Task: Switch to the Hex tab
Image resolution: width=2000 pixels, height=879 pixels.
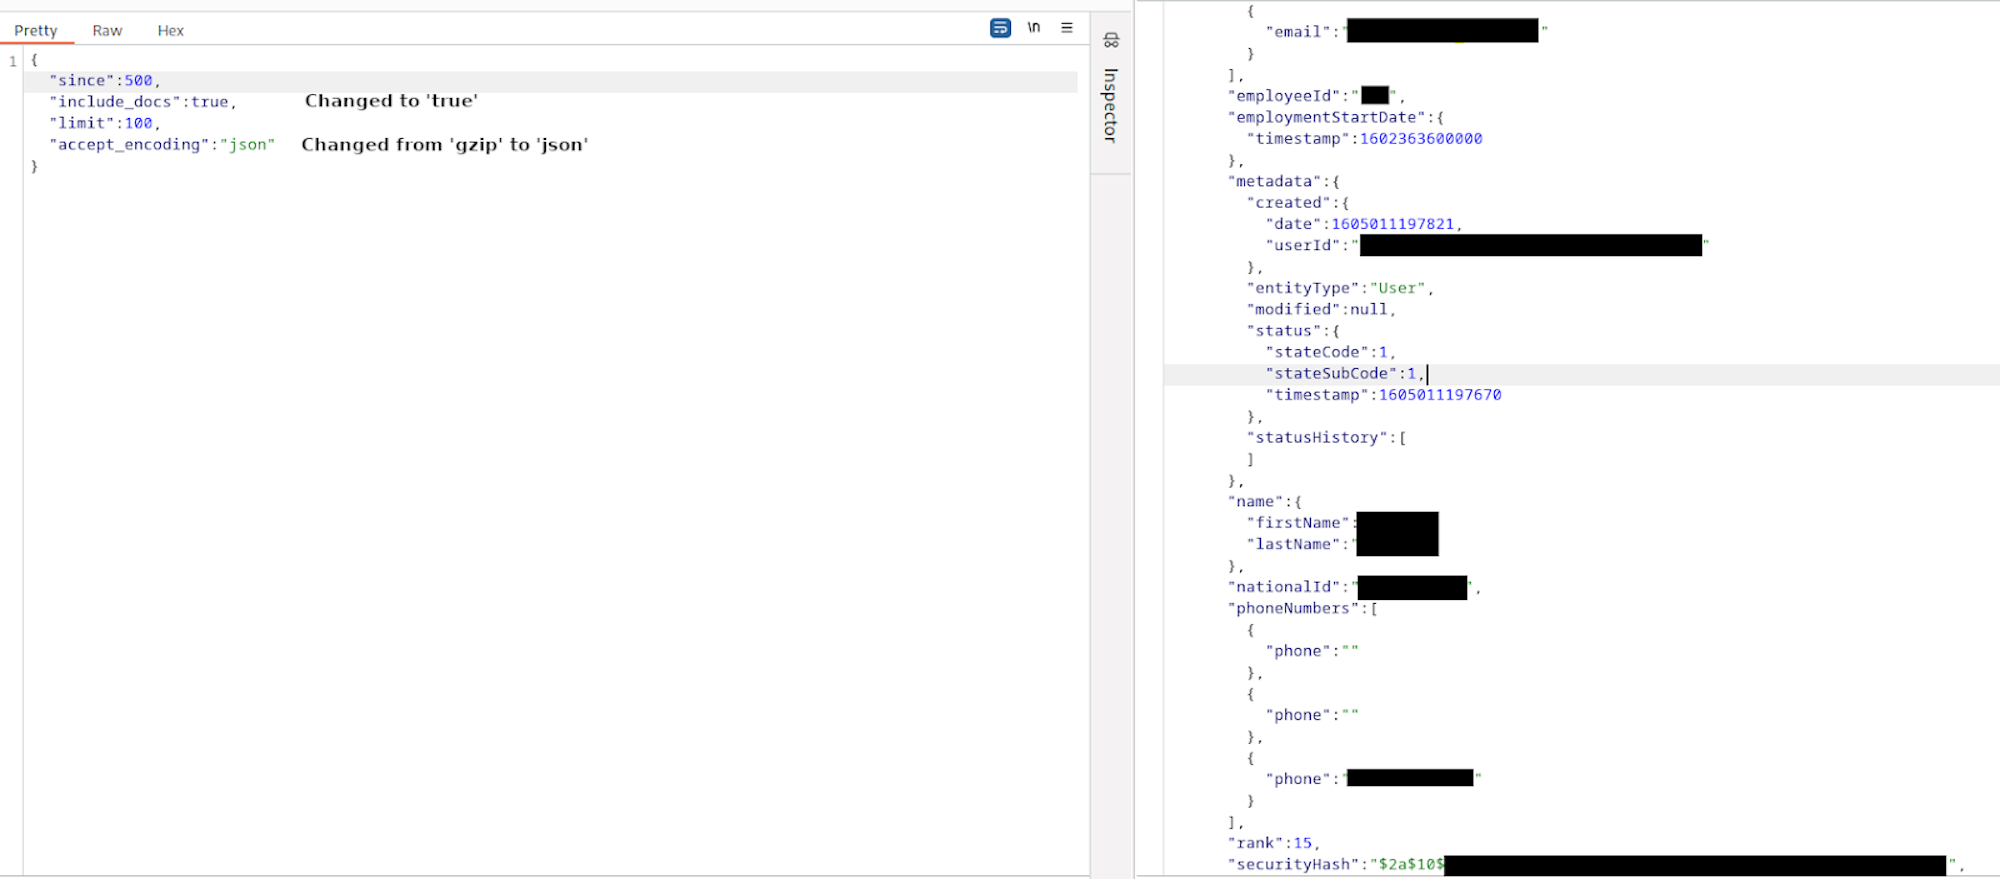Action: click(x=171, y=31)
